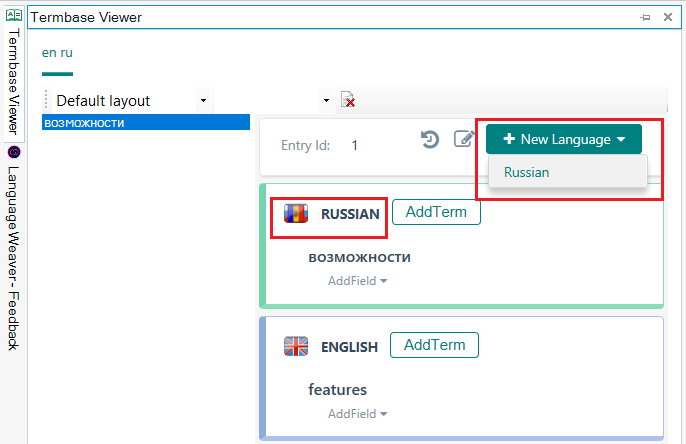This screenshot has height=444, width=686.
Task: Select the возможности entry in term list
Action: (x=145, y=122)
